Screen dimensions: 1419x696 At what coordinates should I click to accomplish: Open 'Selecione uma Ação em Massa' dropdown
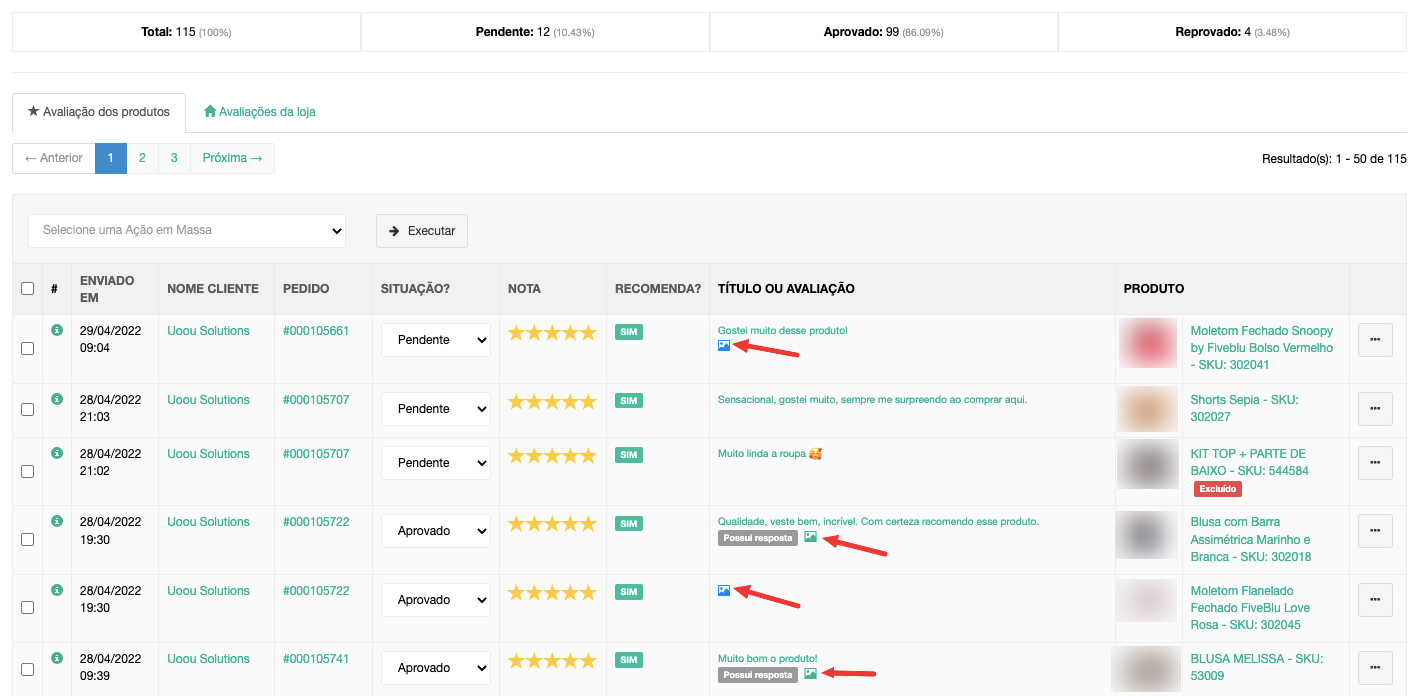pos(187,230)
